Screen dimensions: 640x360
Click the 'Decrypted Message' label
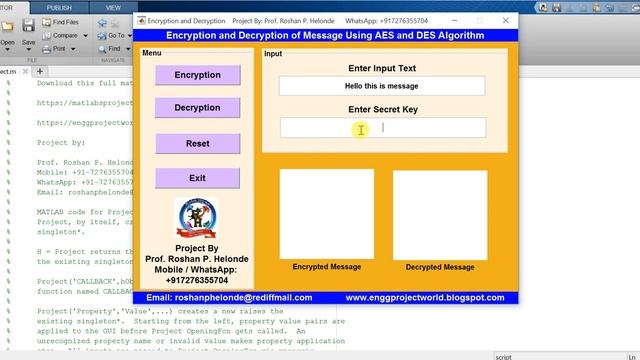(x=440, y=267)
